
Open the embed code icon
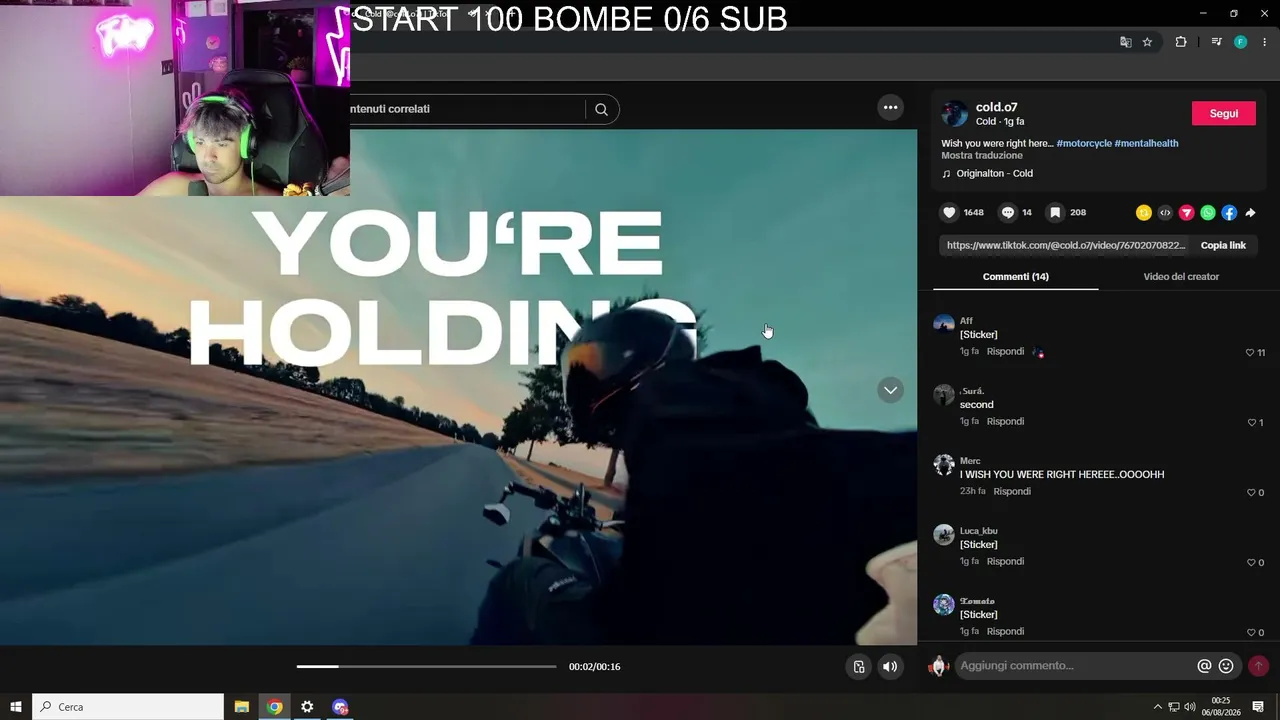click(1165, 213)
